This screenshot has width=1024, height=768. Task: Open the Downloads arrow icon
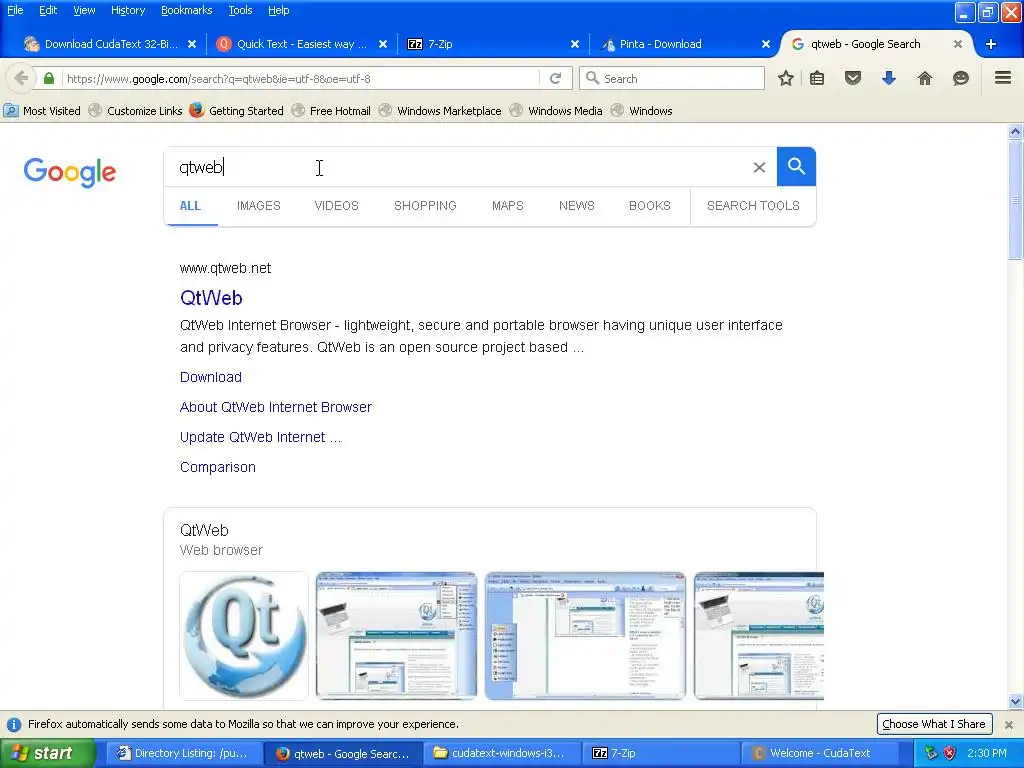889,78
